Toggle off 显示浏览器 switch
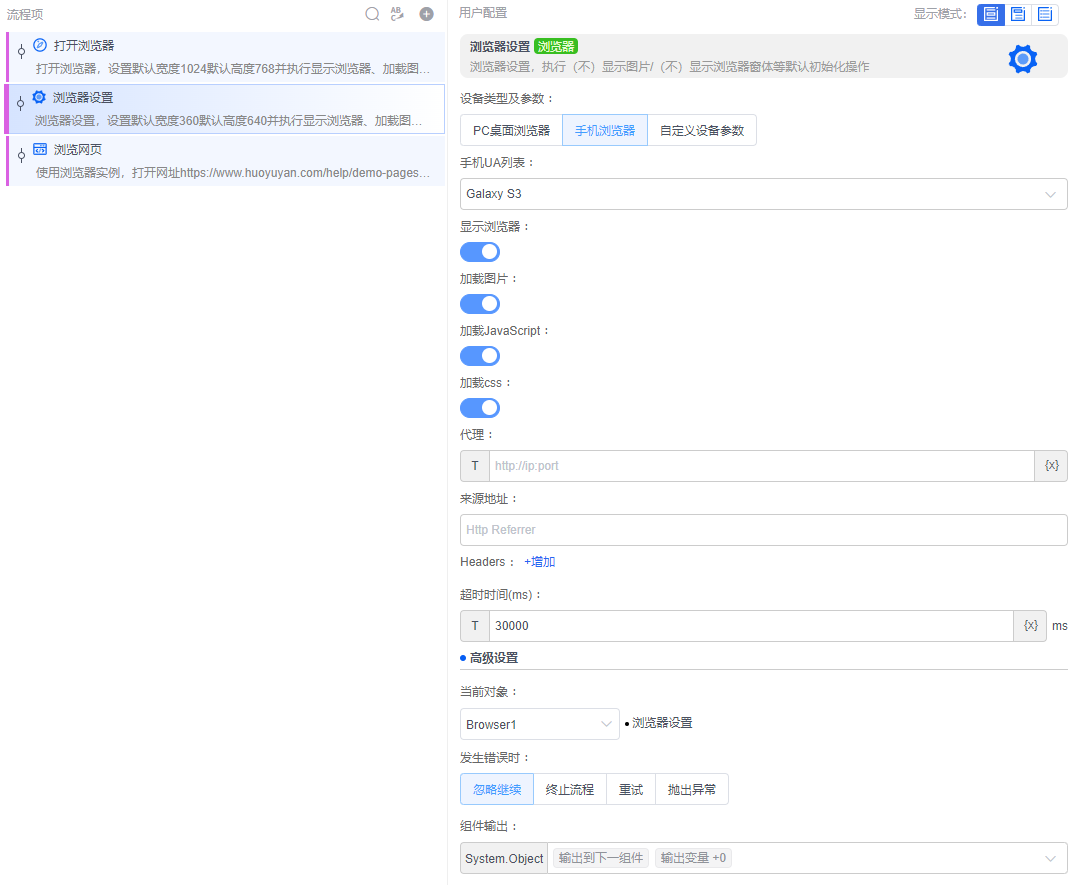The height and width of the screenshot is (885, 1075). 479,251
